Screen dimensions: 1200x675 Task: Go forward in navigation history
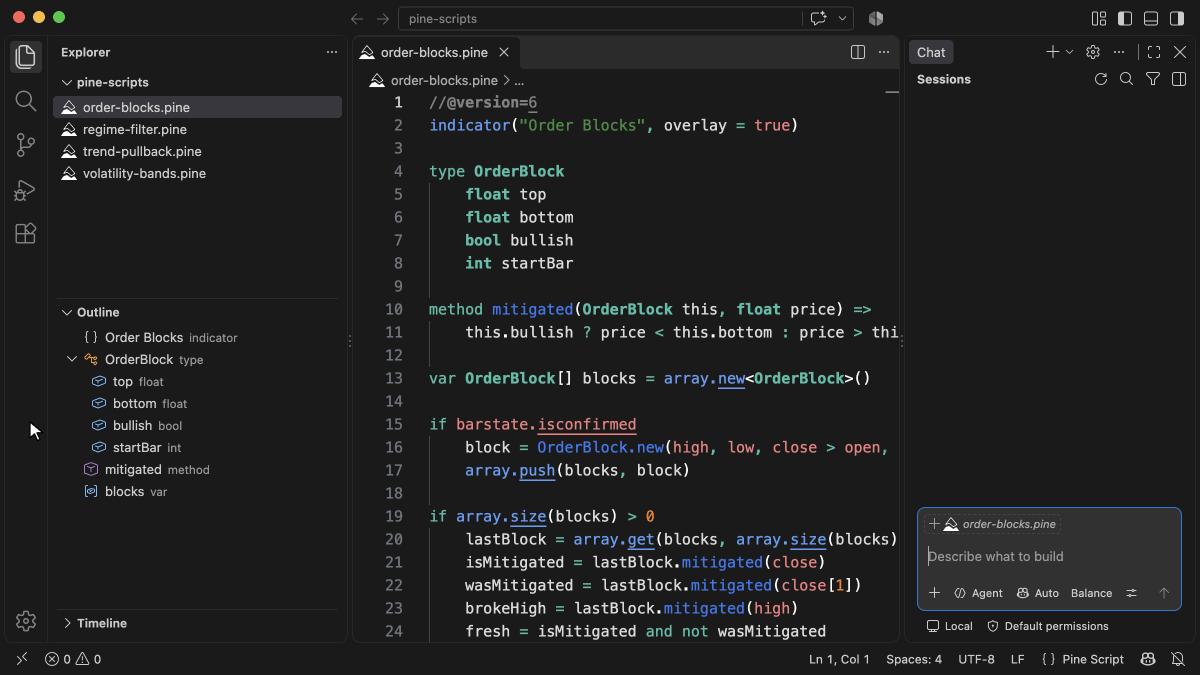click(x=383, y=18)
